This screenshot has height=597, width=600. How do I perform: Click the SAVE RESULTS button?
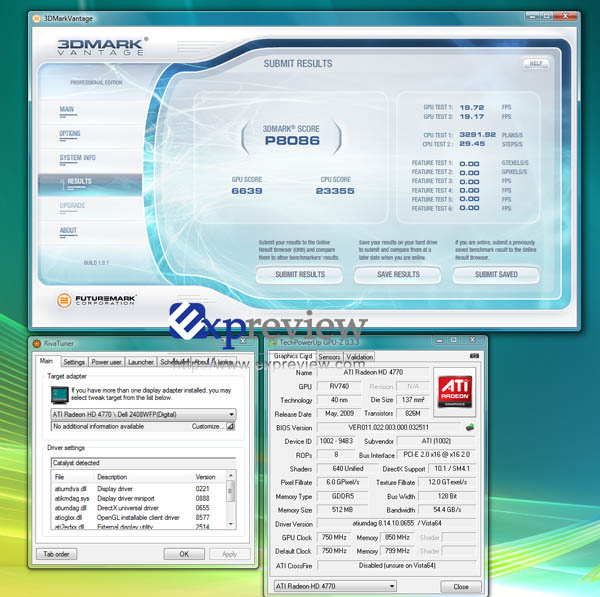pos(398,274)
